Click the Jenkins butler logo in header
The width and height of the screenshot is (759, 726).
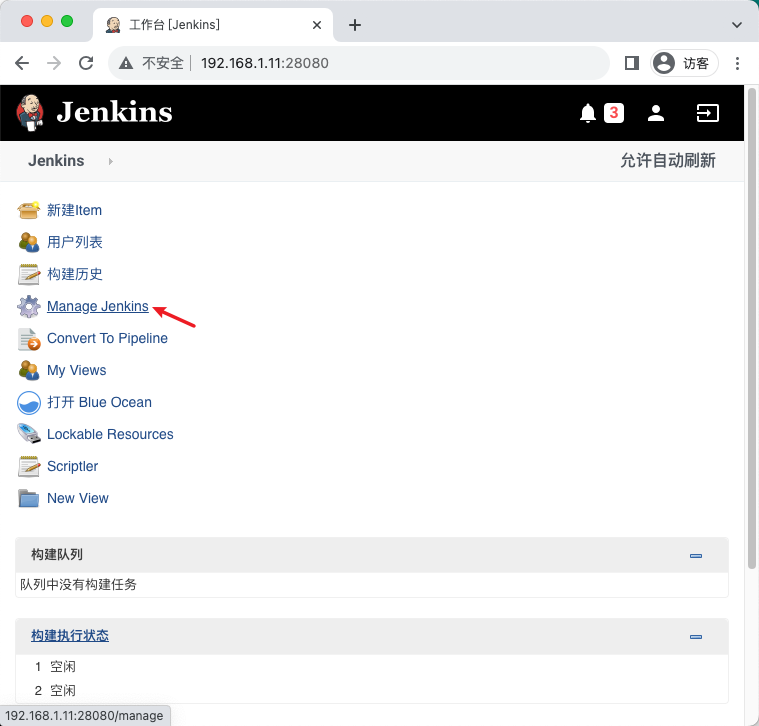coord(30,113)
